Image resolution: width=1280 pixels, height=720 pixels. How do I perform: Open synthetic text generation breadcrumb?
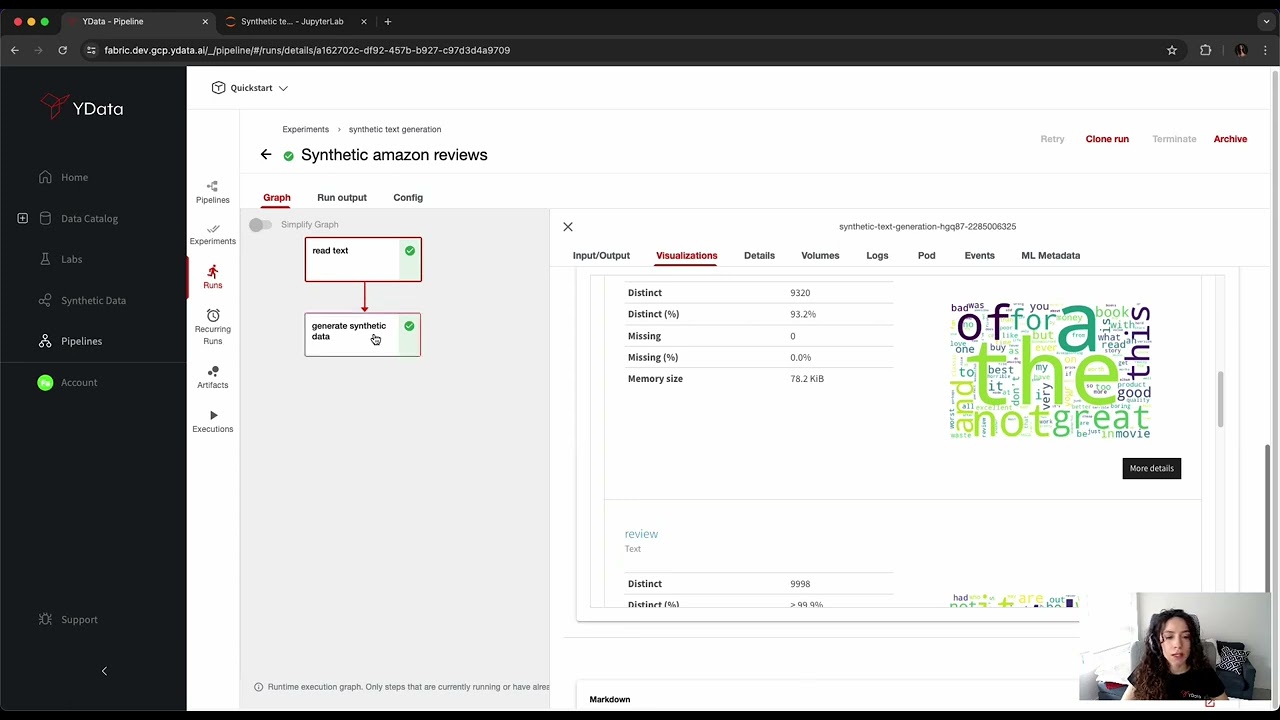[394, 129]
